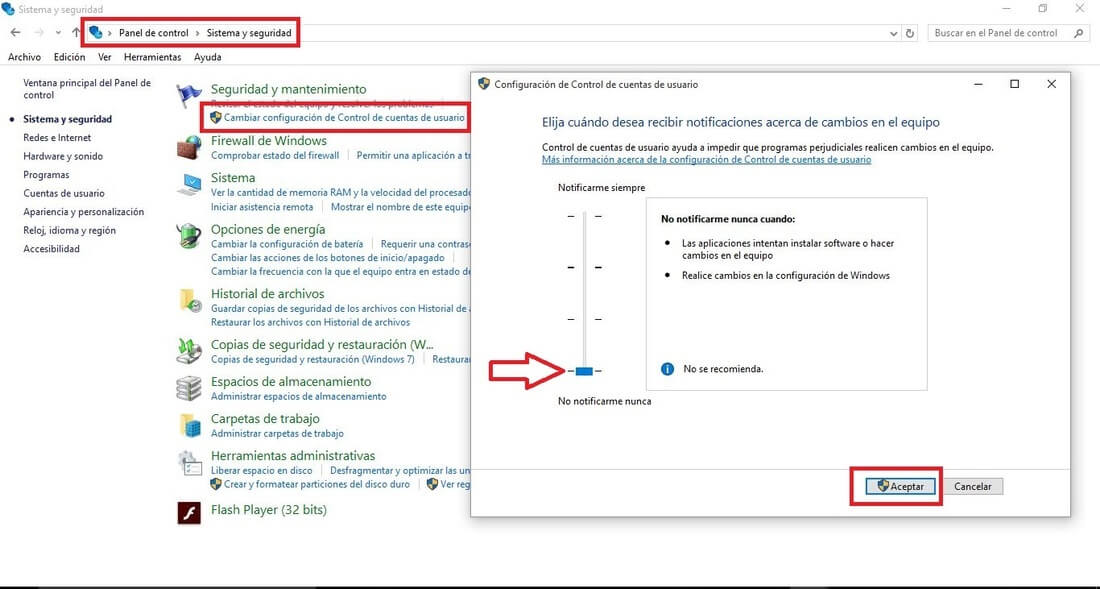The width and height of the screenshot is (1100, 589).
Task: Click the Cancelar button in UAC dialog
Action: (x=972, y=487)
